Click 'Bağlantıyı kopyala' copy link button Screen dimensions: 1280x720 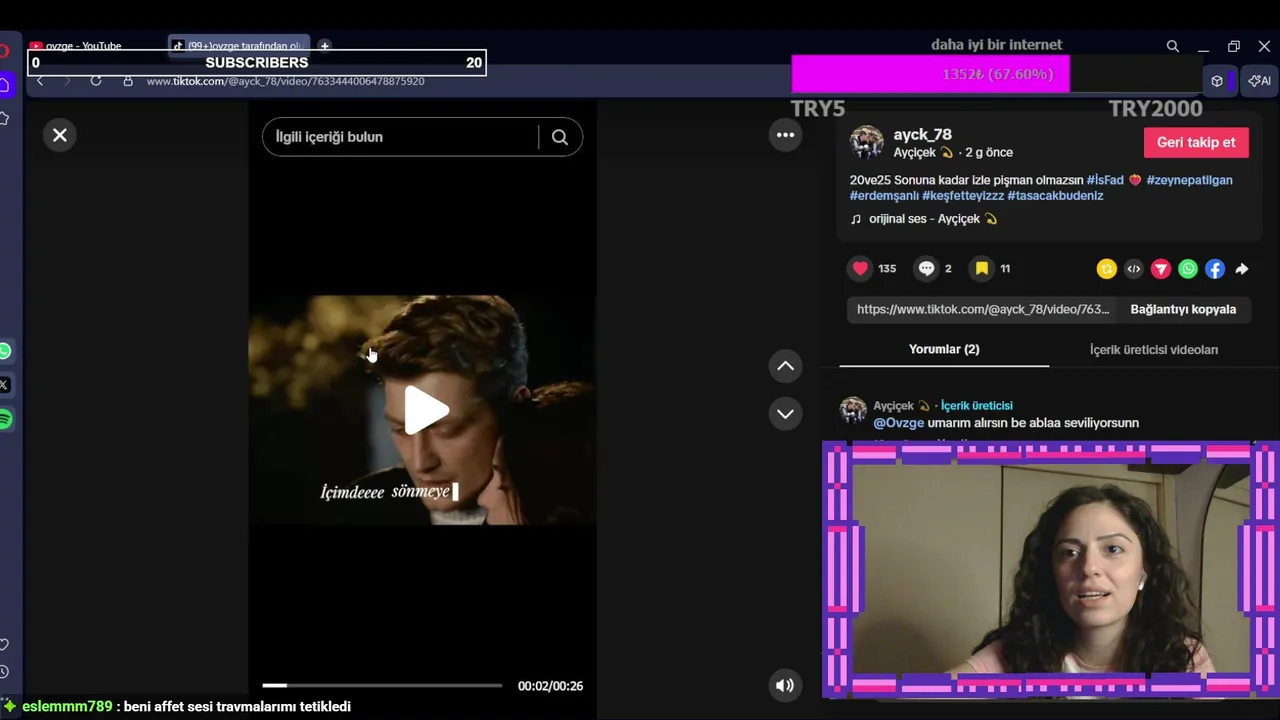point(1183,309)
